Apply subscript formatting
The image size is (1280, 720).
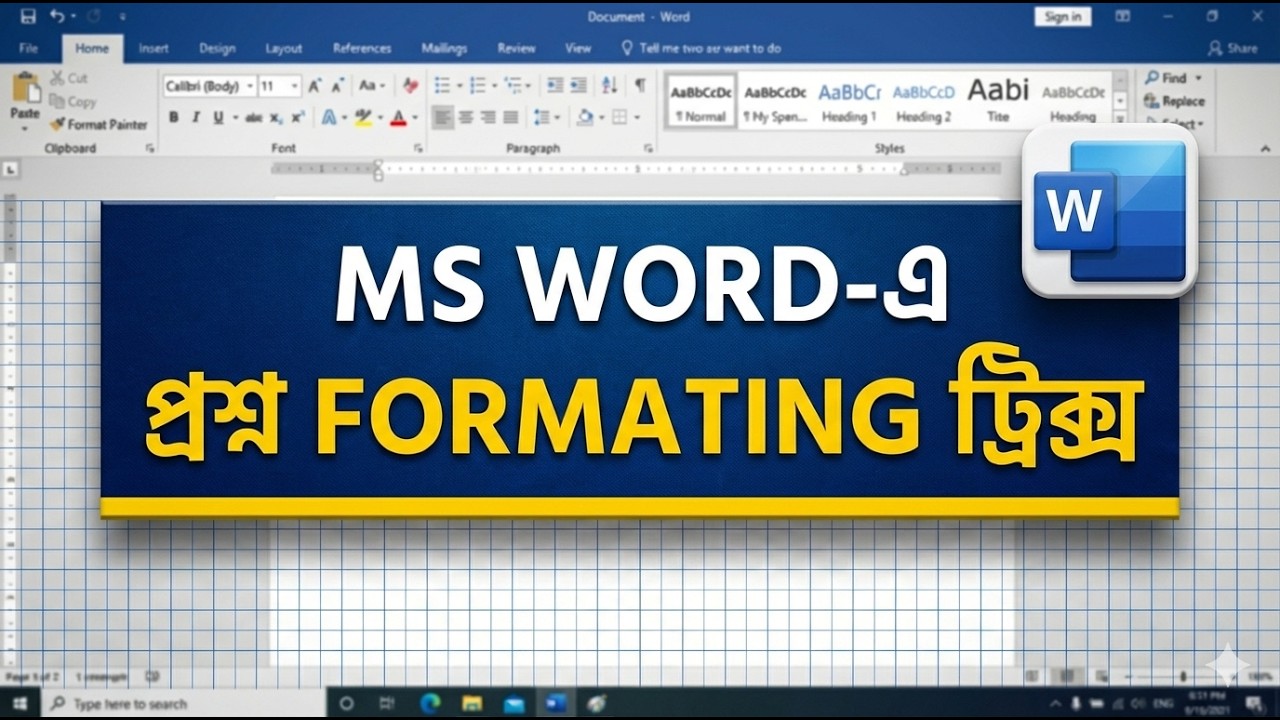(276, 118)
